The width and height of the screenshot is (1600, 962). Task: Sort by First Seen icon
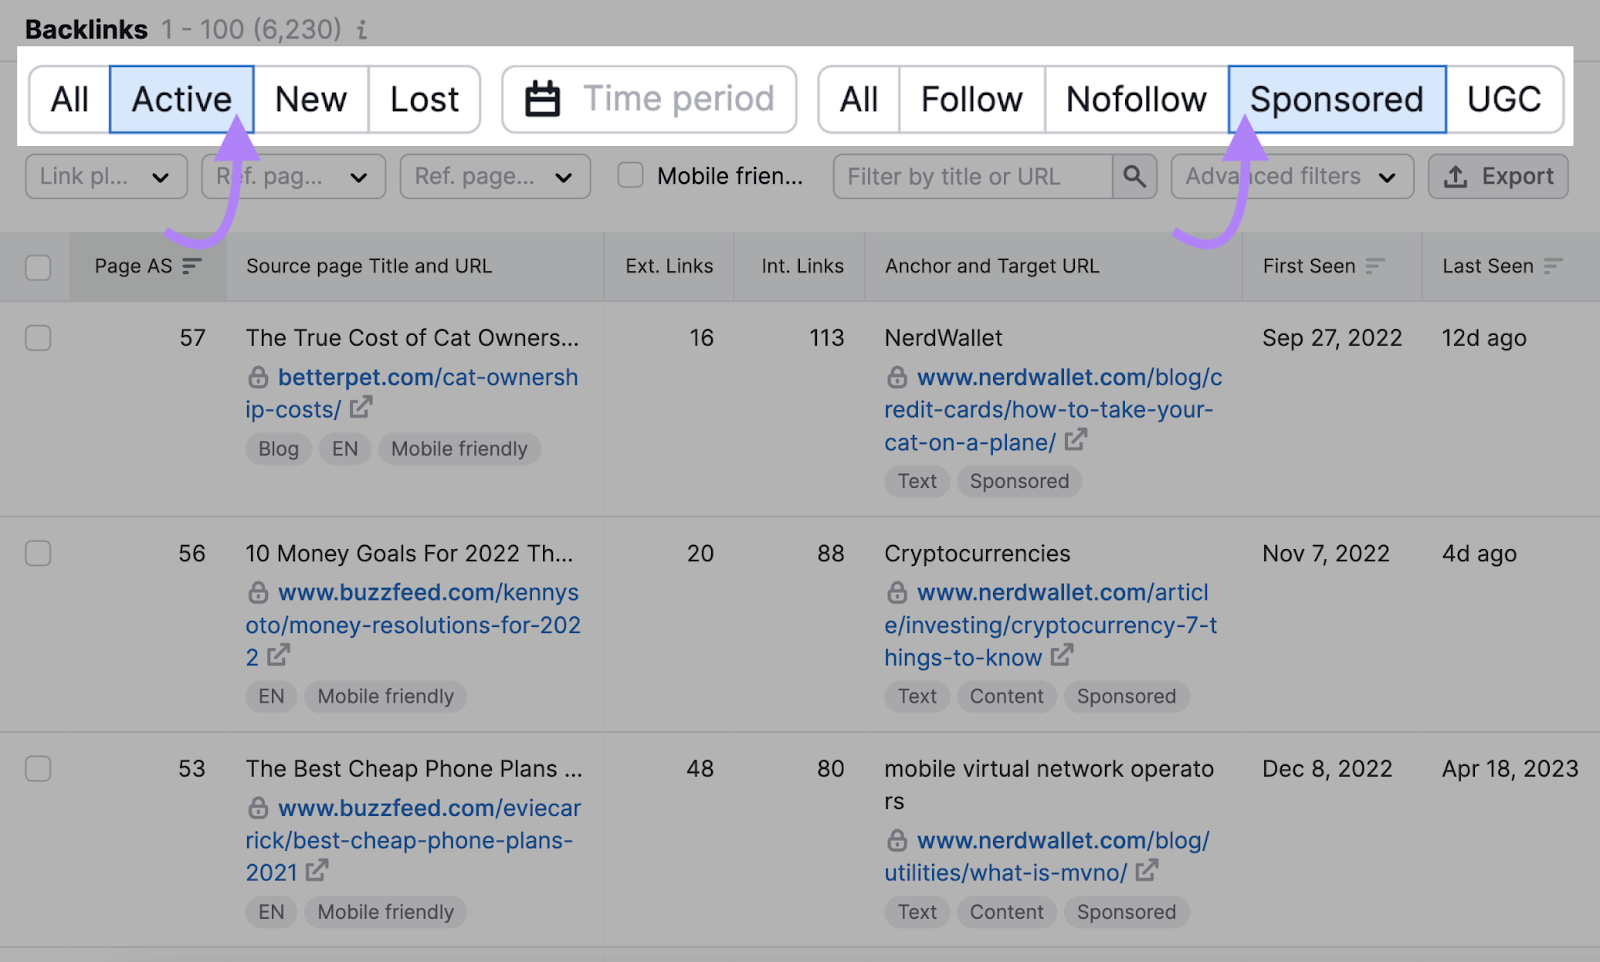click(x=1375, y=266)
